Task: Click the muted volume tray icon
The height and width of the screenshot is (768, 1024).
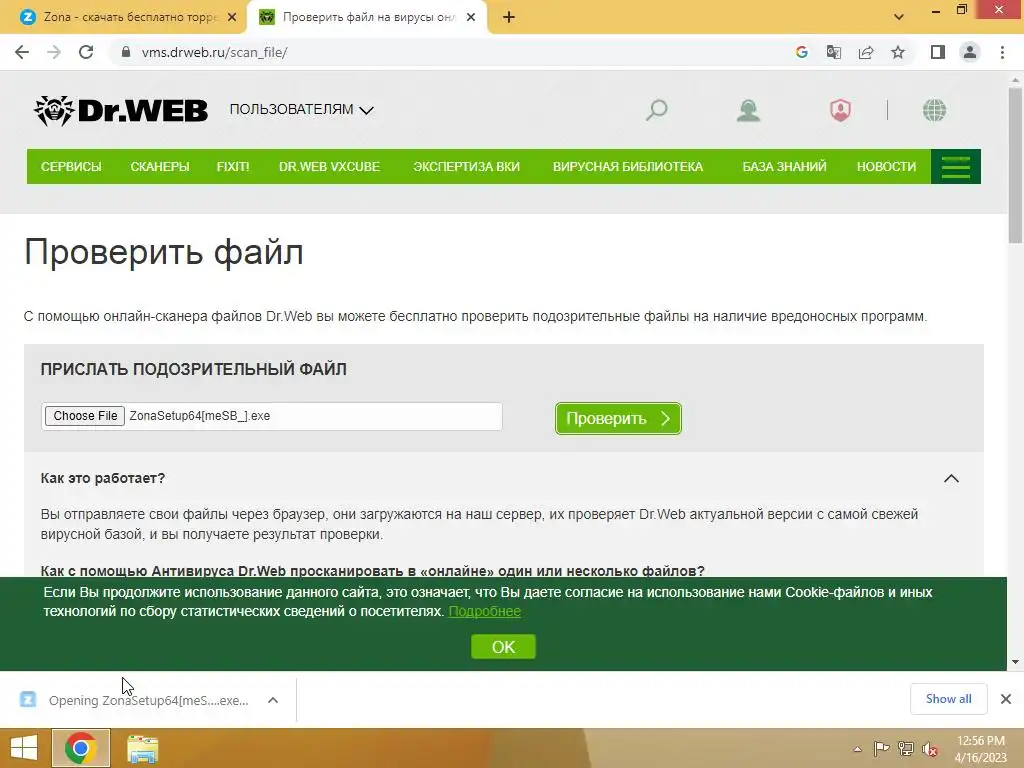Action: pos(930,749)
